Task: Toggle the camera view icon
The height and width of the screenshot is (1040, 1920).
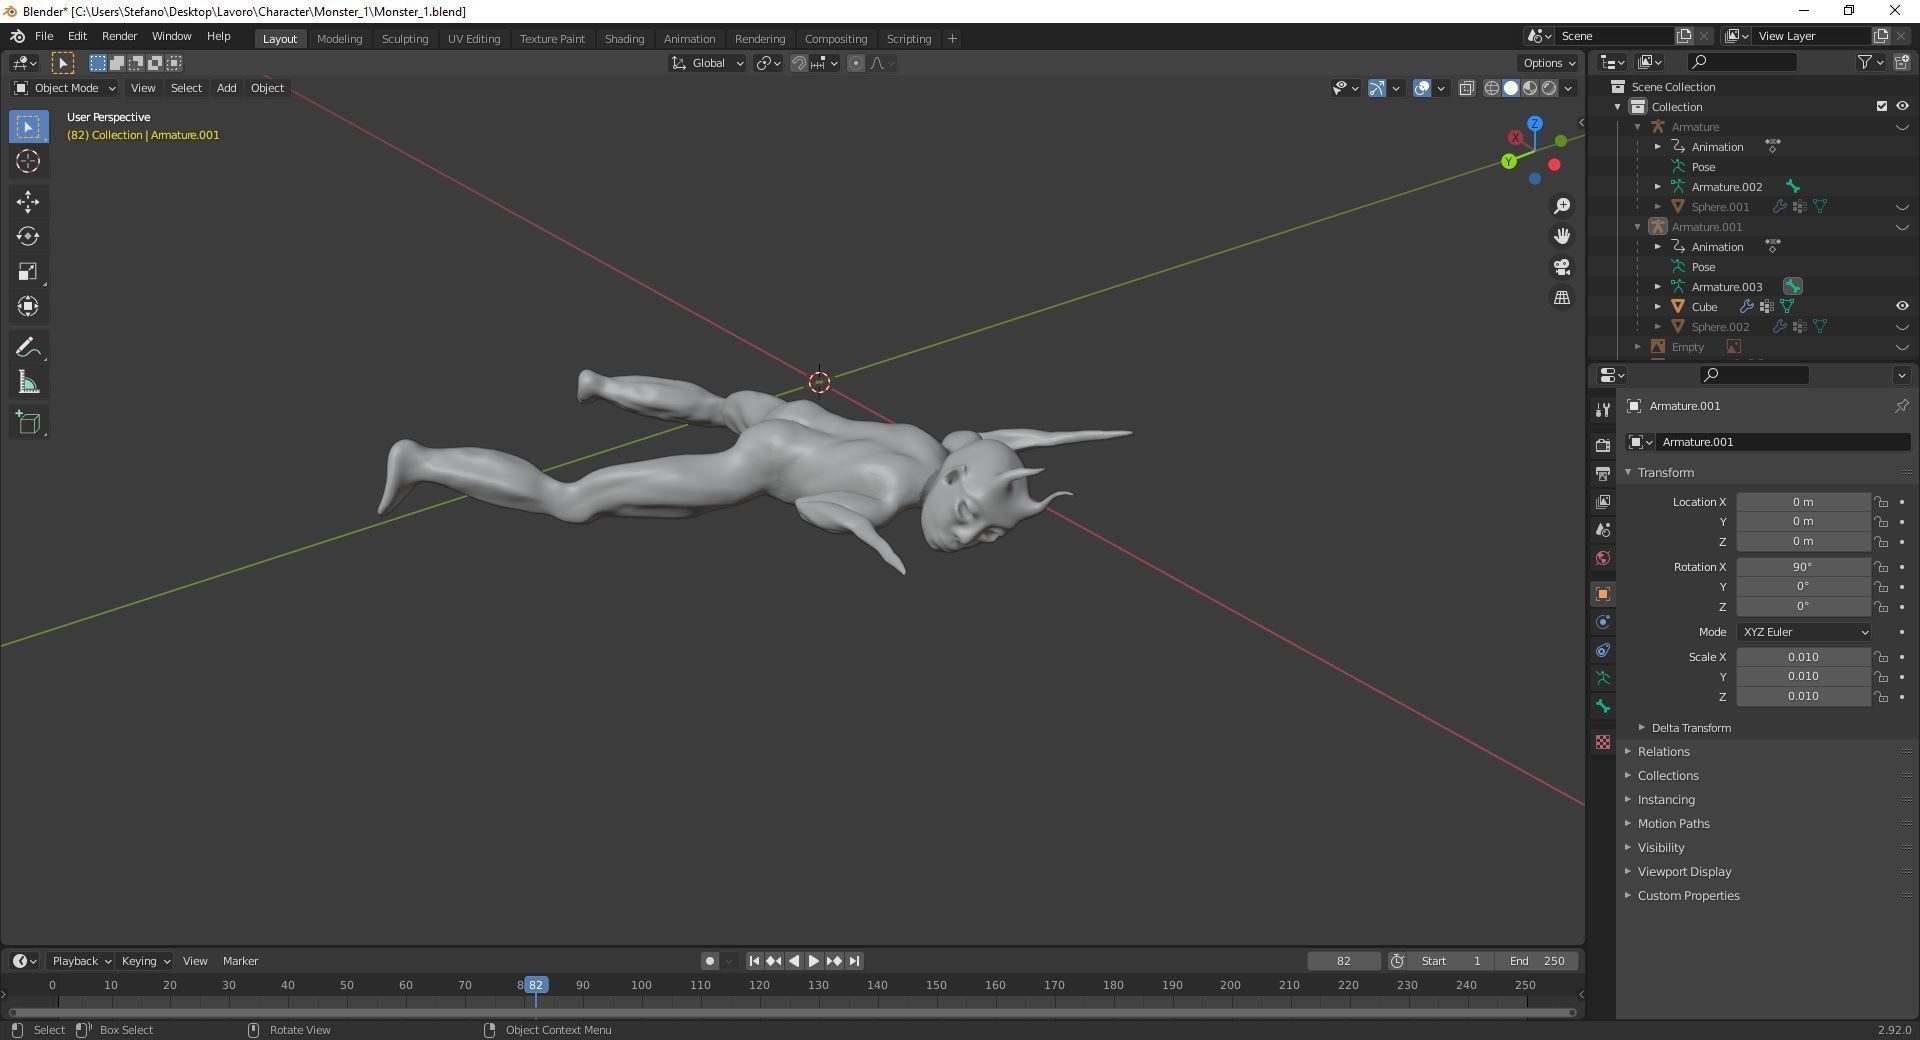Action: pyautogui.click(x=1562, y=267)
